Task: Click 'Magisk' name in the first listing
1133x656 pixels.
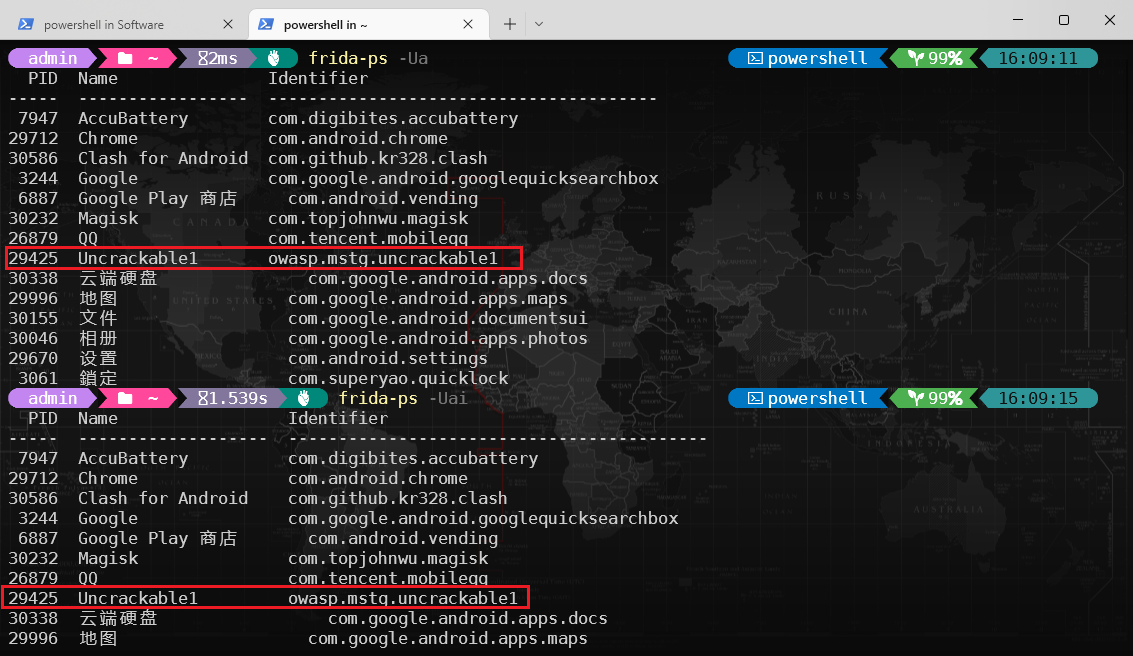Action: pyautogui.click(x=108, y=218)
